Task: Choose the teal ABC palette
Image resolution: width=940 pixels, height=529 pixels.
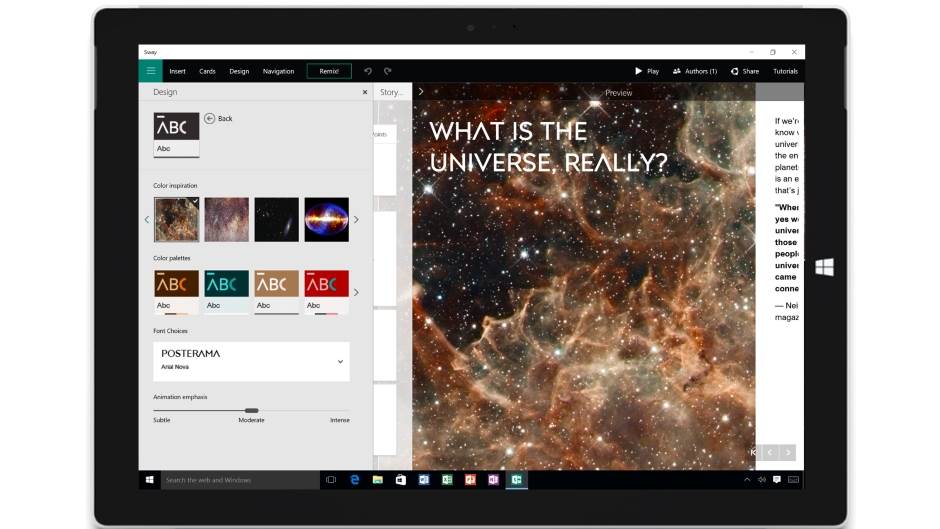Action: click(227, 292)
